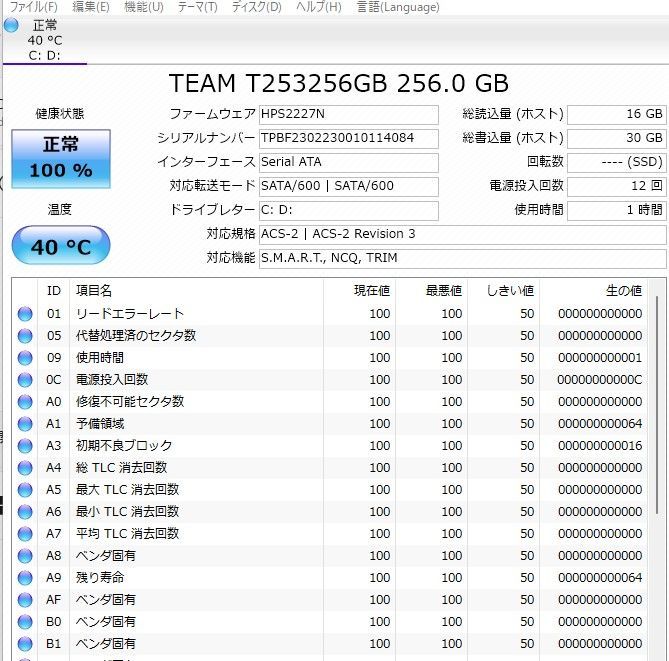Click the interface field Serial ATA

point(349,162)
